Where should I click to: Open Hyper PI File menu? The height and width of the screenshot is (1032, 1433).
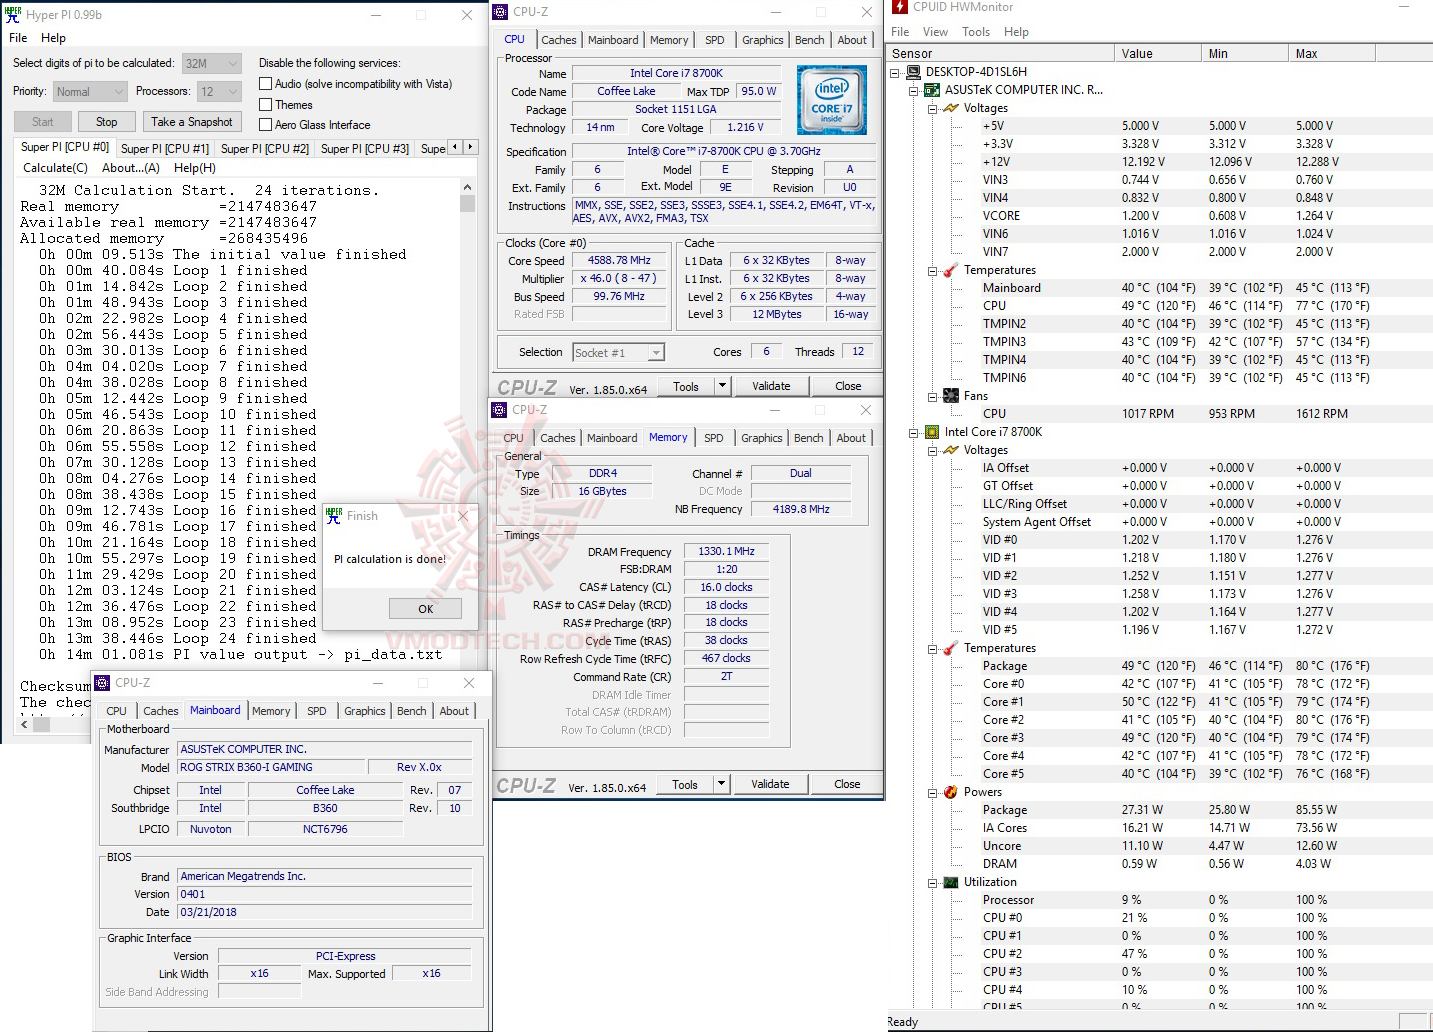tap(18, 38)
